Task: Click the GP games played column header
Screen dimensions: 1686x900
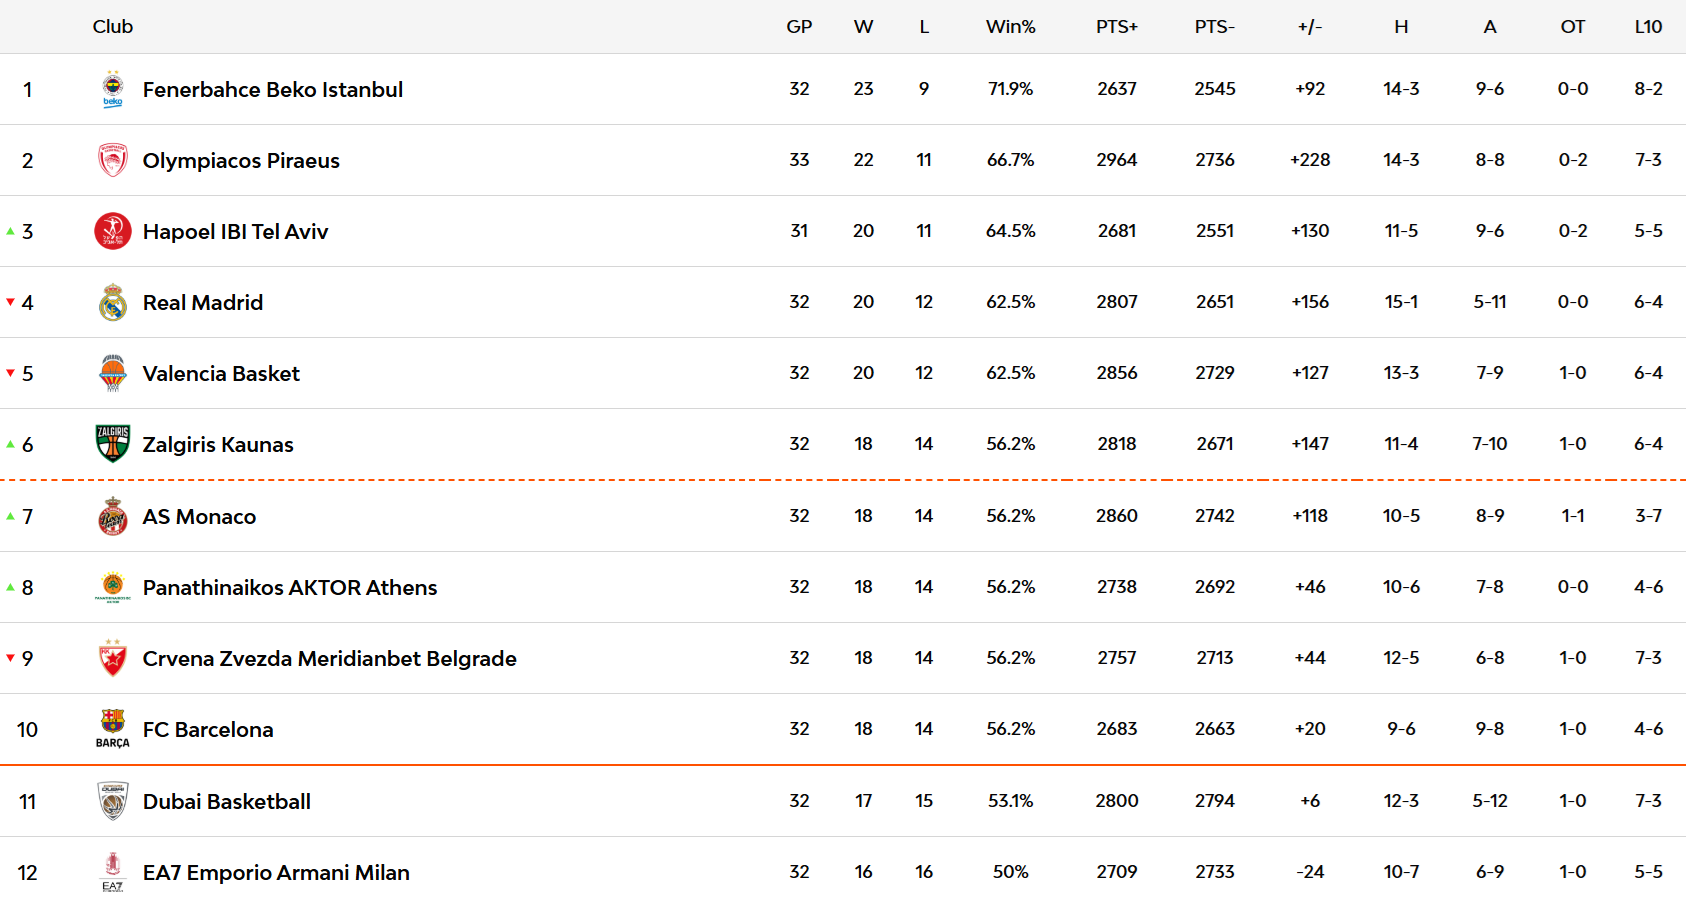Action: click(799, 27)
